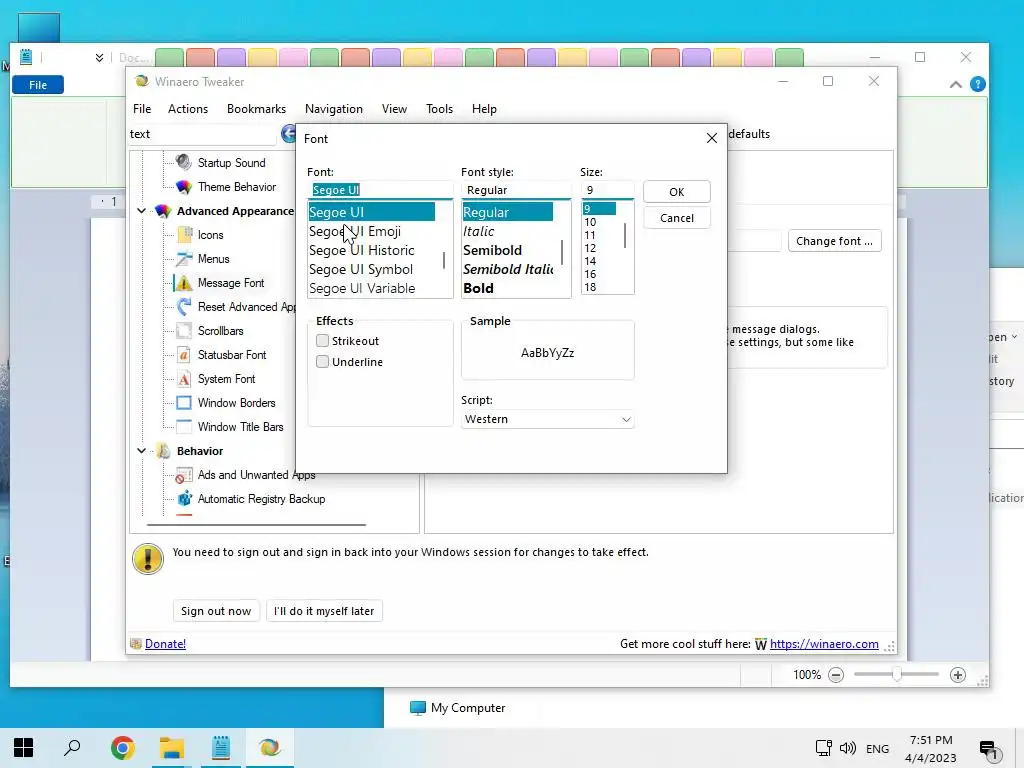Click the Window Borders icon
This screenshot has width=1024, height=768.
184,402
